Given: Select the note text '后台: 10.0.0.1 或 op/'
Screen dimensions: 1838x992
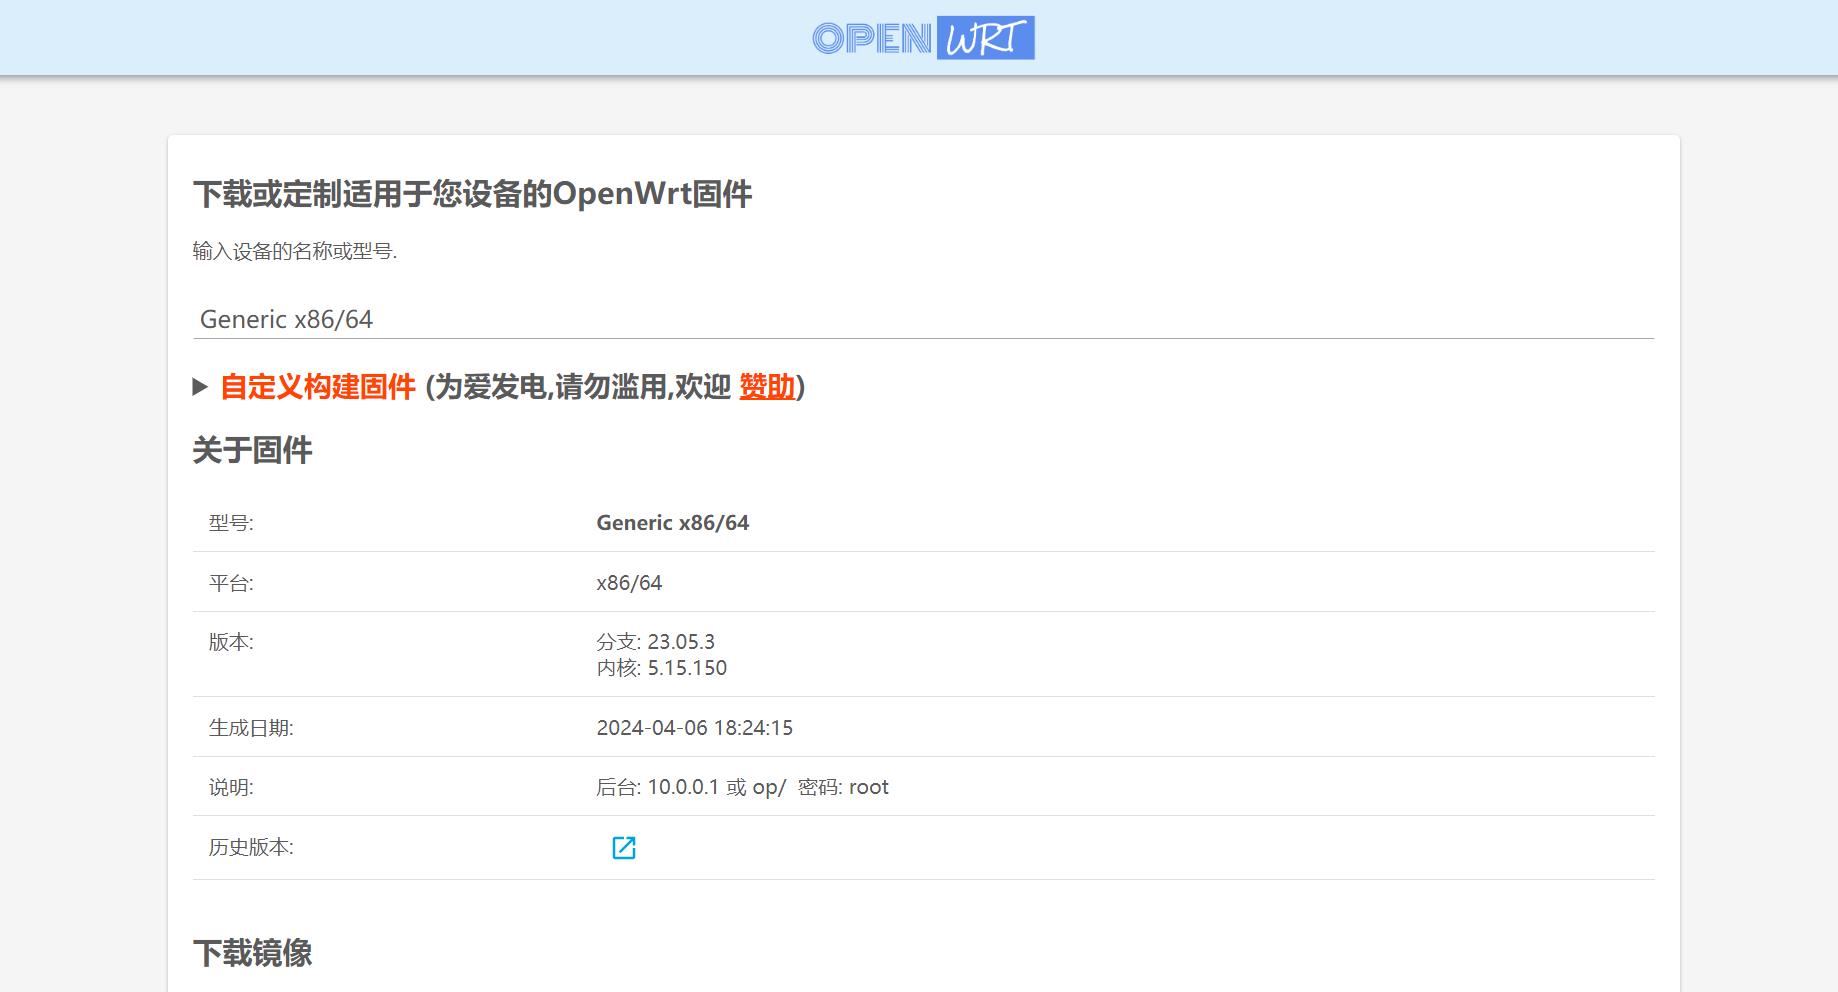Looking at the screenshot, I should click(692, 787).
